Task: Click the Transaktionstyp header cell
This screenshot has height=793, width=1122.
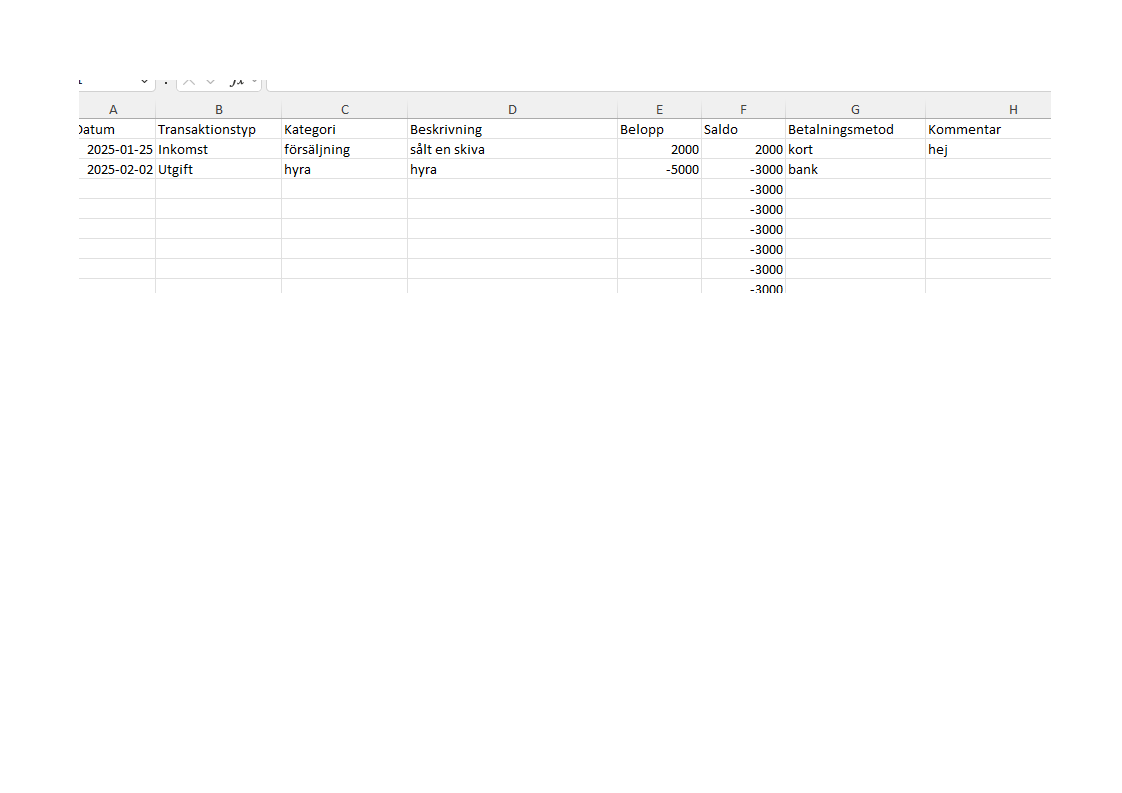Action: tap(218, 130)
